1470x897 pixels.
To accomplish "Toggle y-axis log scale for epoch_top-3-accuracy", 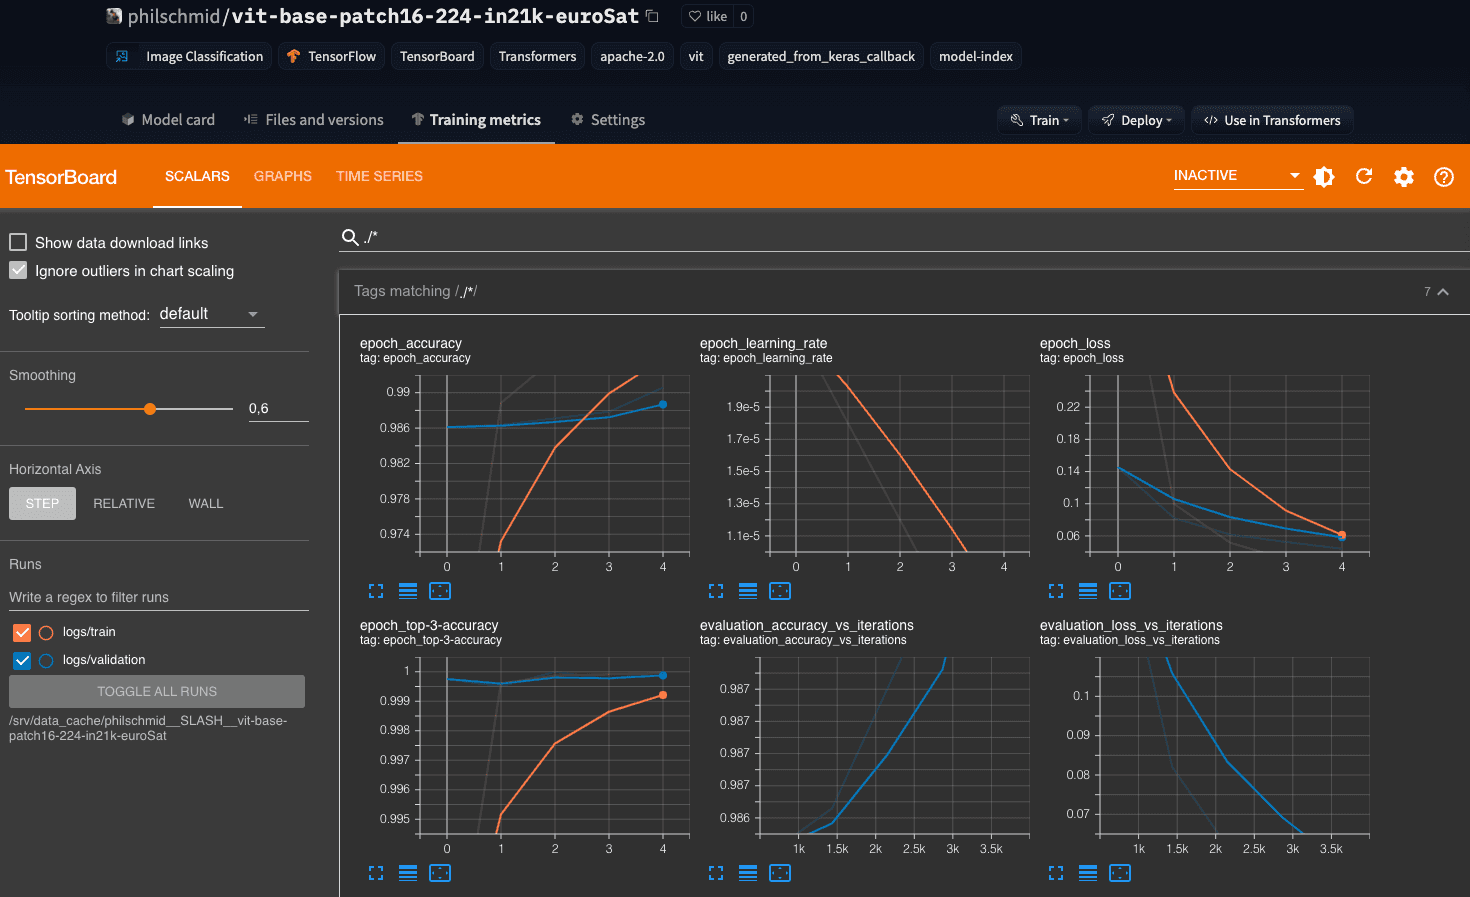I will click(x=408, y=873).
